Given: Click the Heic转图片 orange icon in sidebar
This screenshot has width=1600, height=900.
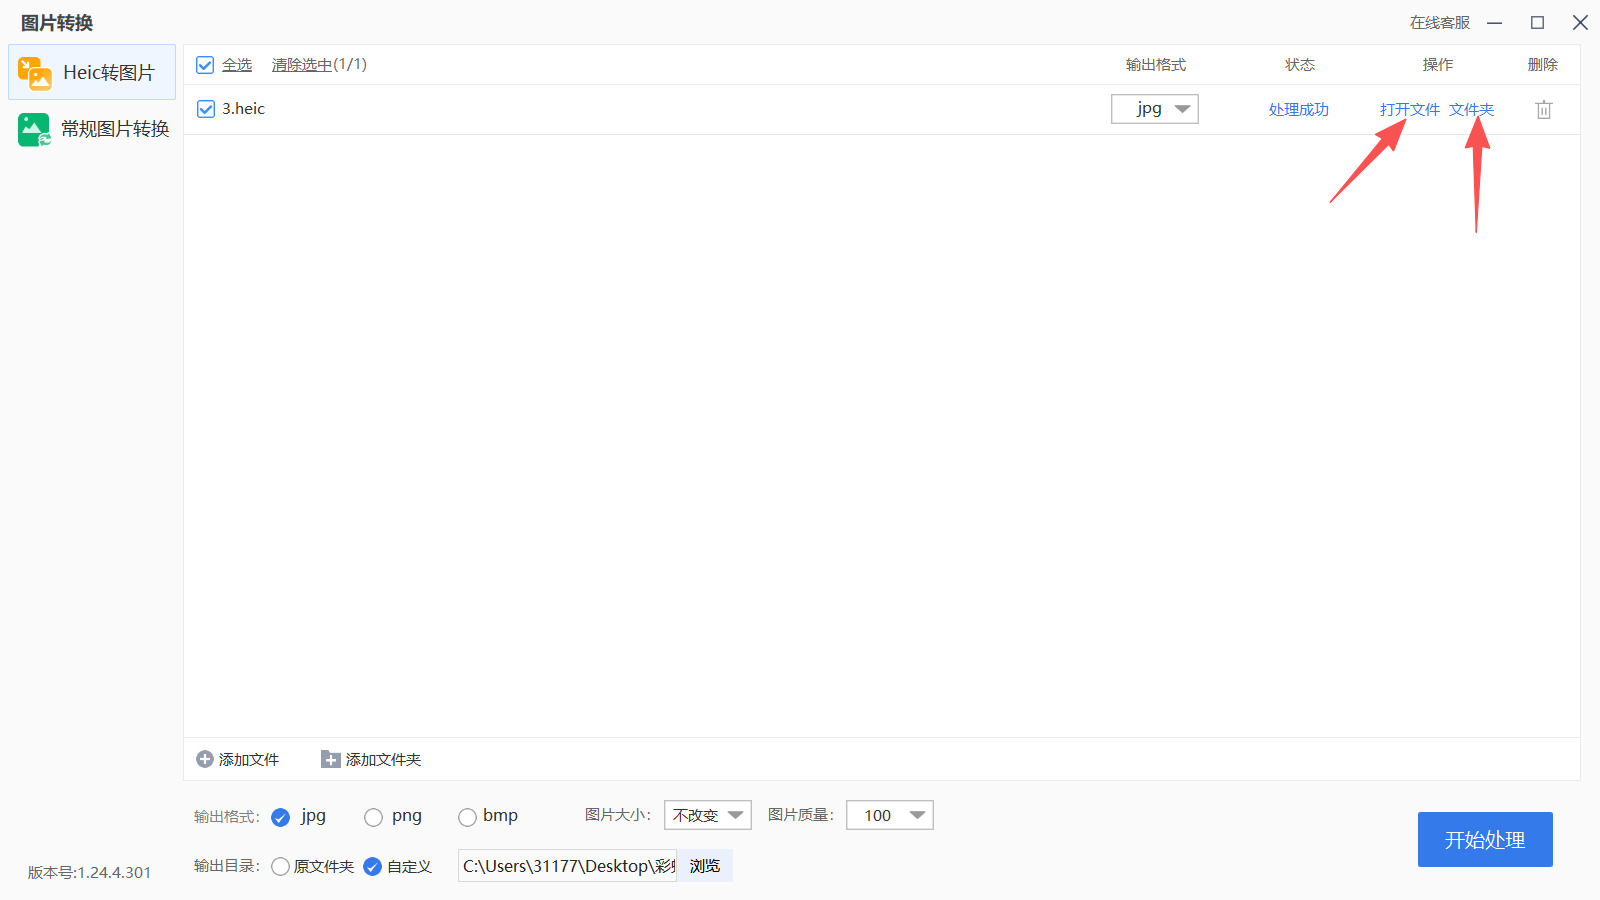Looking at the screenshot, I should coord(35,73).
